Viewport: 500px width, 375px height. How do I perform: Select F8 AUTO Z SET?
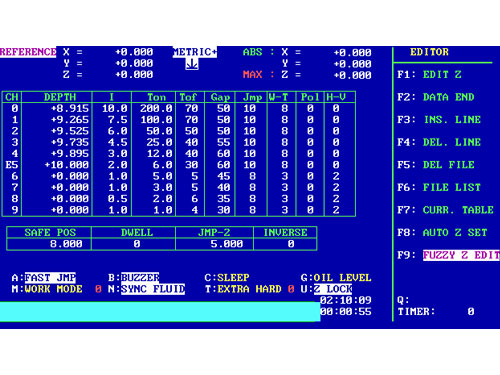pos(442,232)
